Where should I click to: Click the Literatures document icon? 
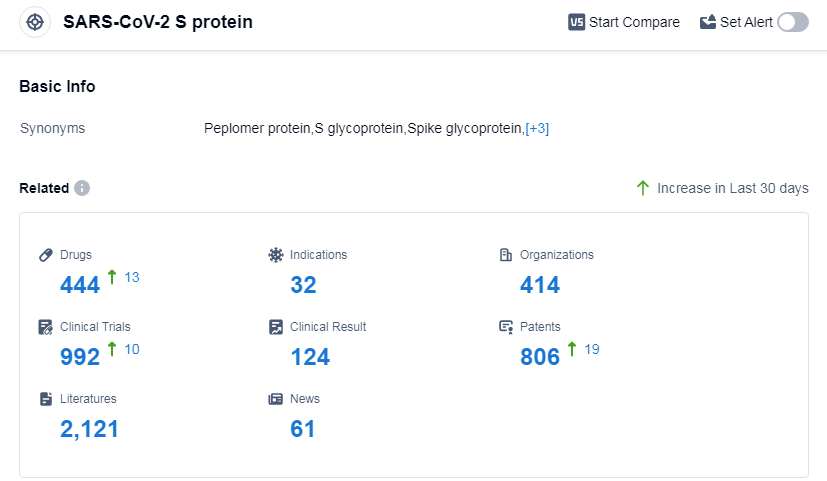click(x=46, y=399)
